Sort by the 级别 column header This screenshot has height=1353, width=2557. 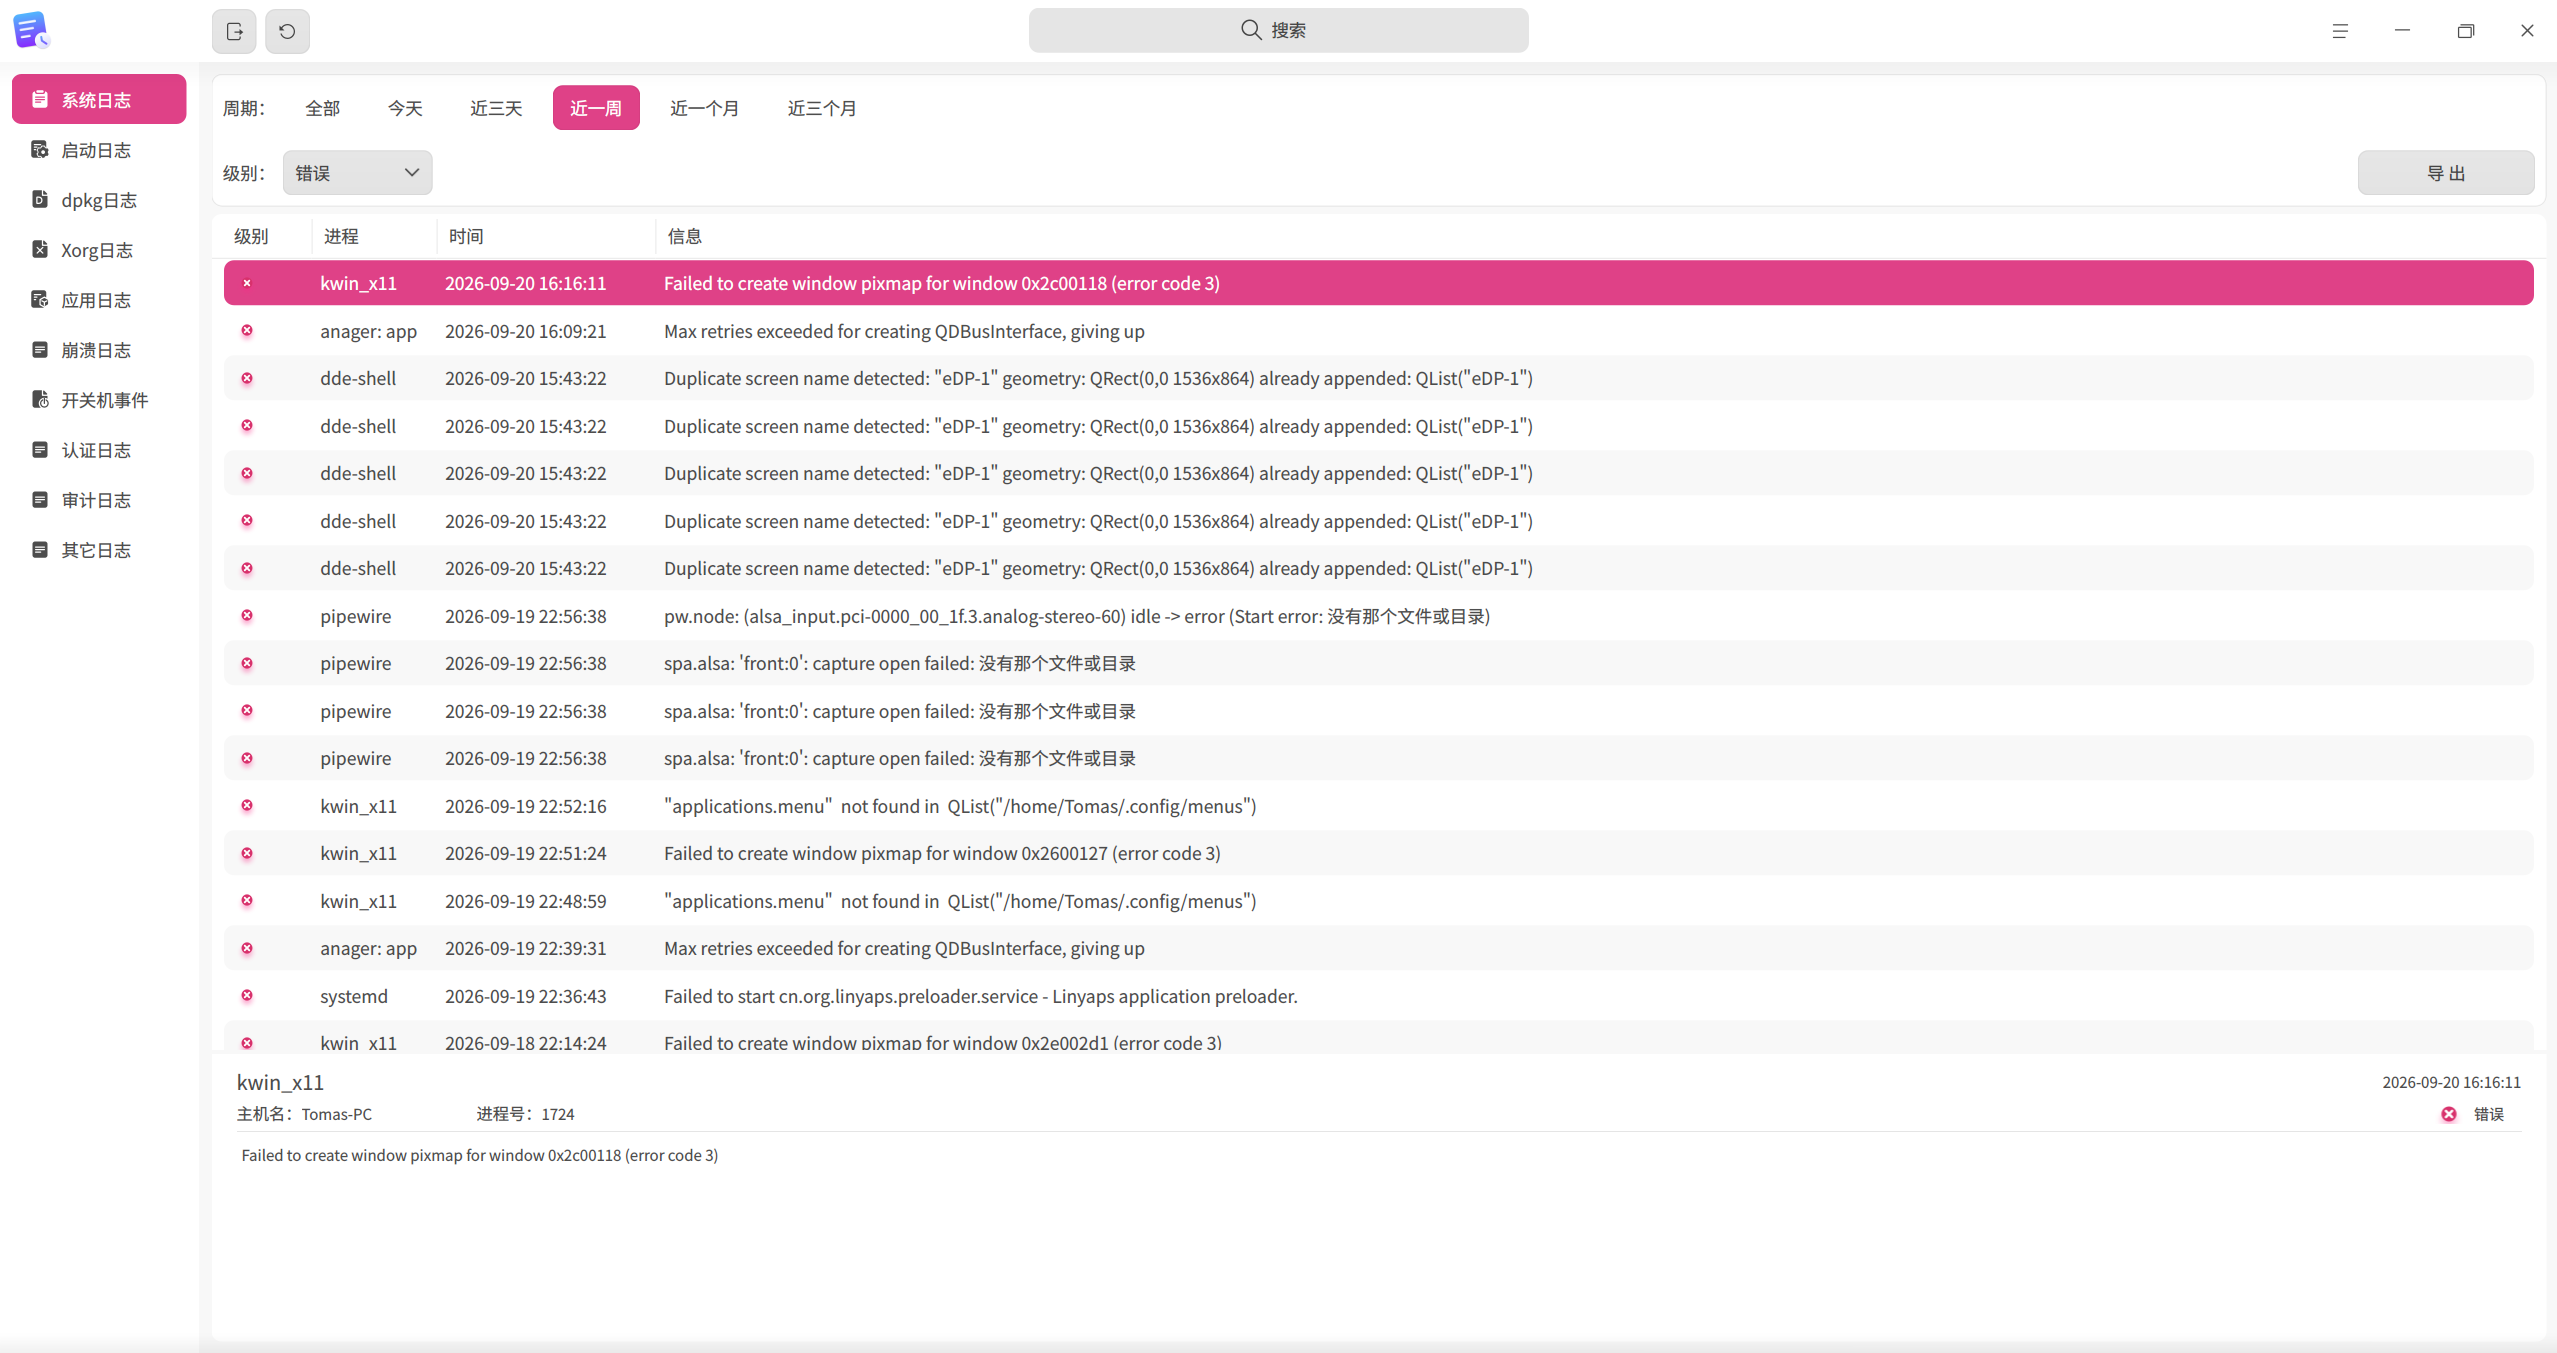coord(262,236)
